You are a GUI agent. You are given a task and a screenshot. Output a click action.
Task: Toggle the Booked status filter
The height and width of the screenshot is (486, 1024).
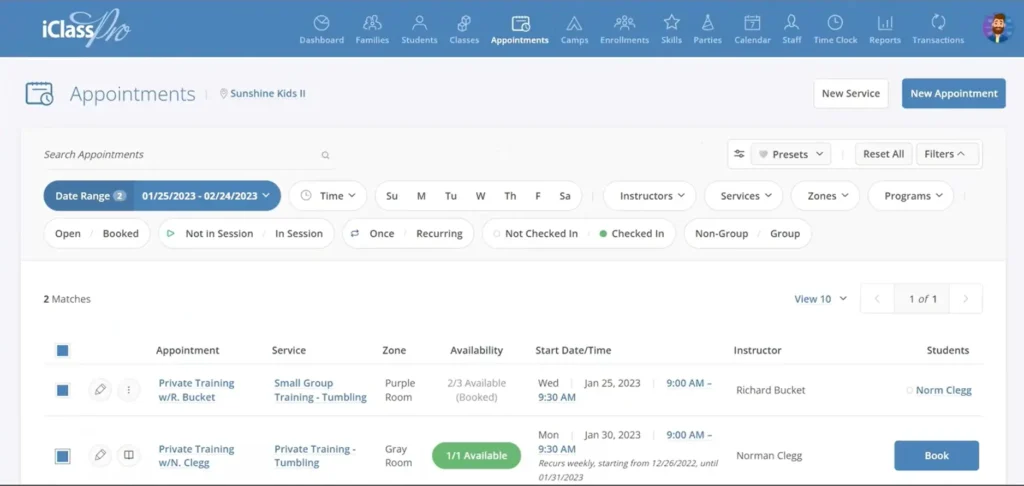click(121, 233)
